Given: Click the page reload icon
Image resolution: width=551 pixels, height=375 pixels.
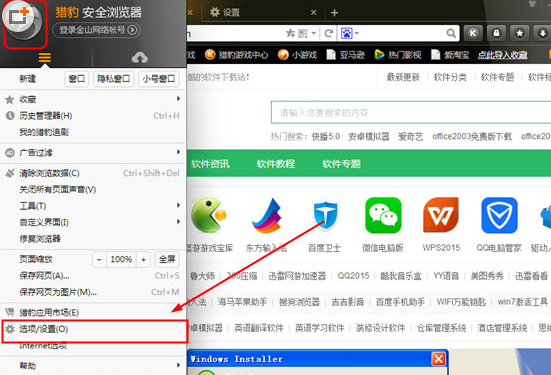Looking at the screenshot, I should point(329,33).
